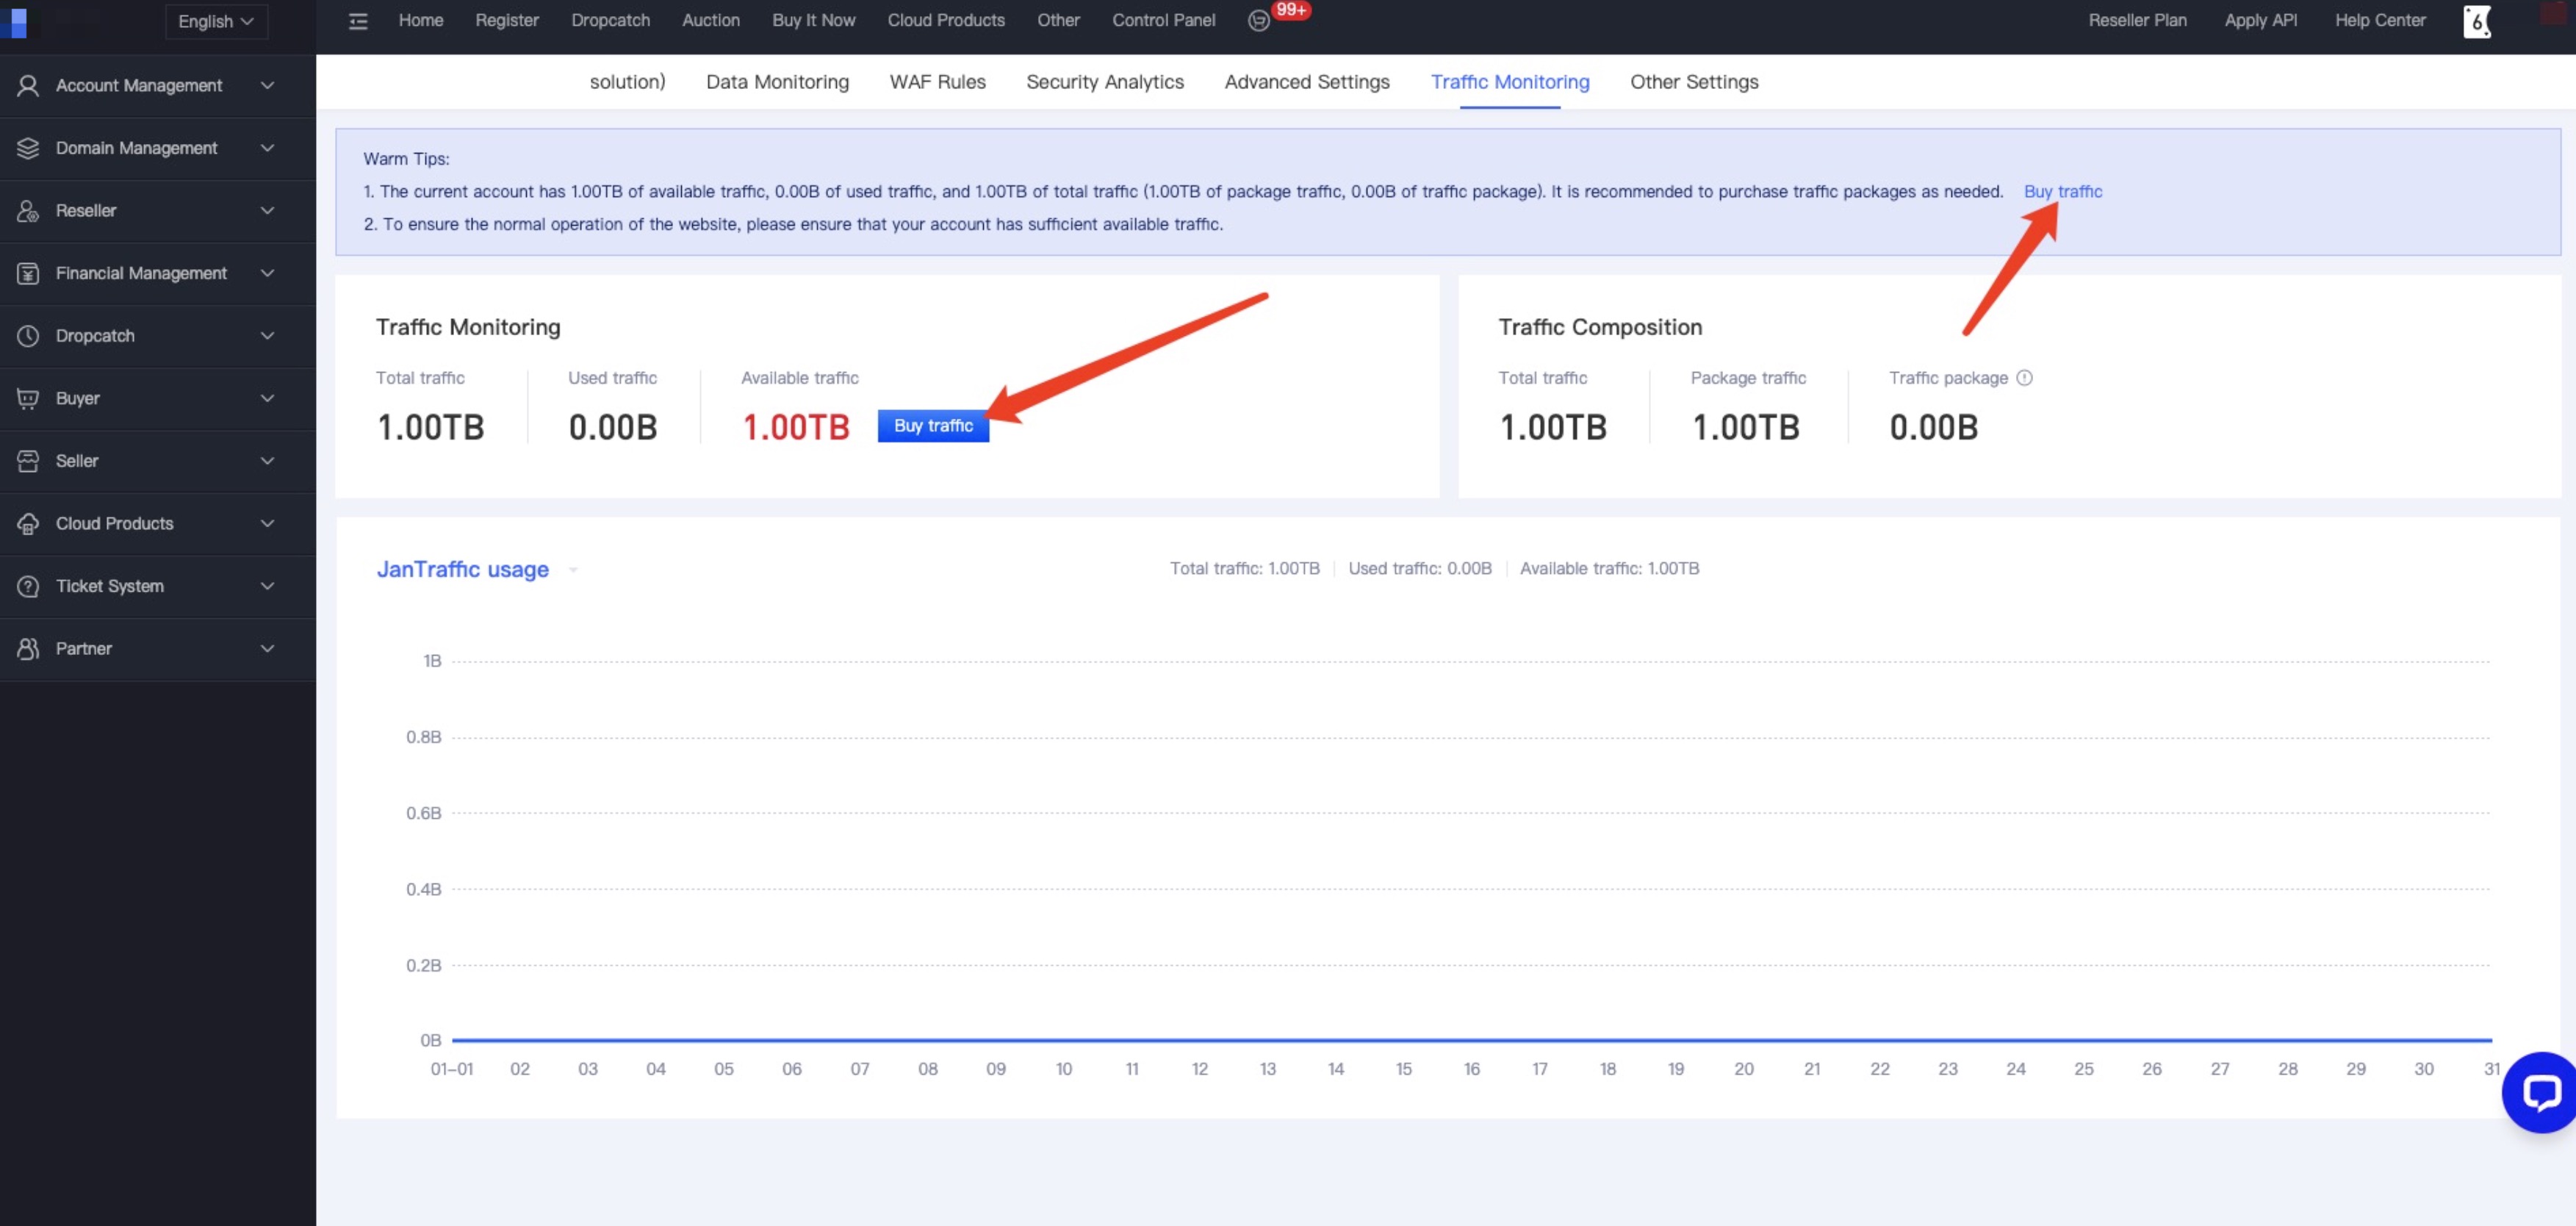Open the user avatar in top bar
Screen dimensions: 2576x1226
pyautogui.click(x=2476, y=21)
